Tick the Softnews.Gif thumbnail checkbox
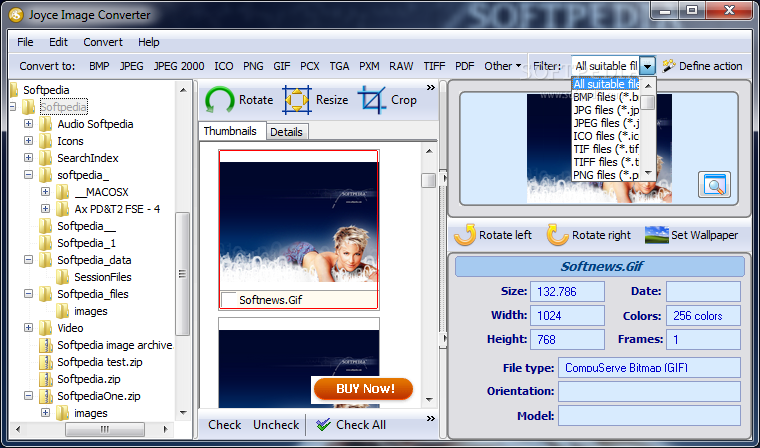The height and width of the screenshot is (448, 760). (228, 299)
